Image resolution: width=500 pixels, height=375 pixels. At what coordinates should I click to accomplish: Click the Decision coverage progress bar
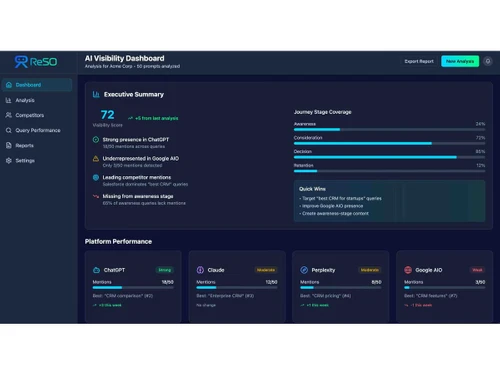coord(389,157)
